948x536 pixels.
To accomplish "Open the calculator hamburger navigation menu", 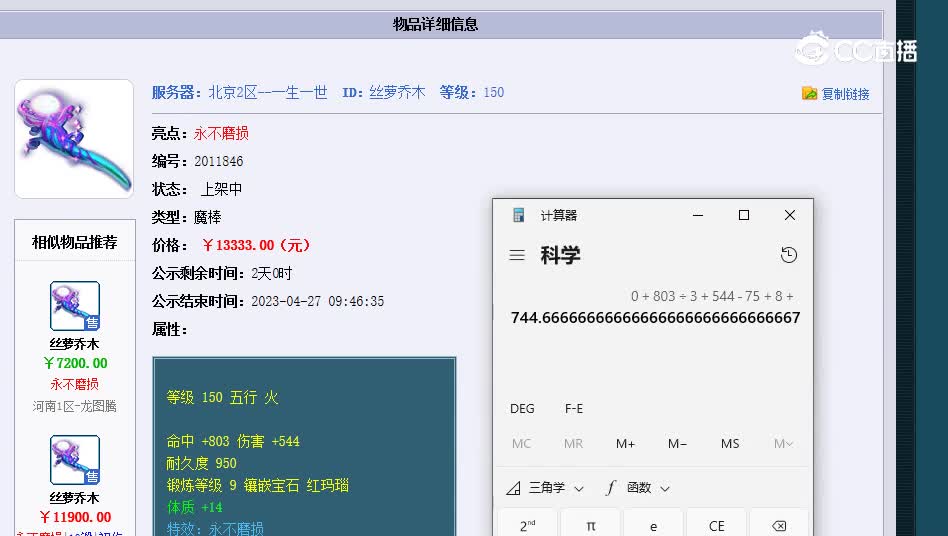I will [517, 255].
